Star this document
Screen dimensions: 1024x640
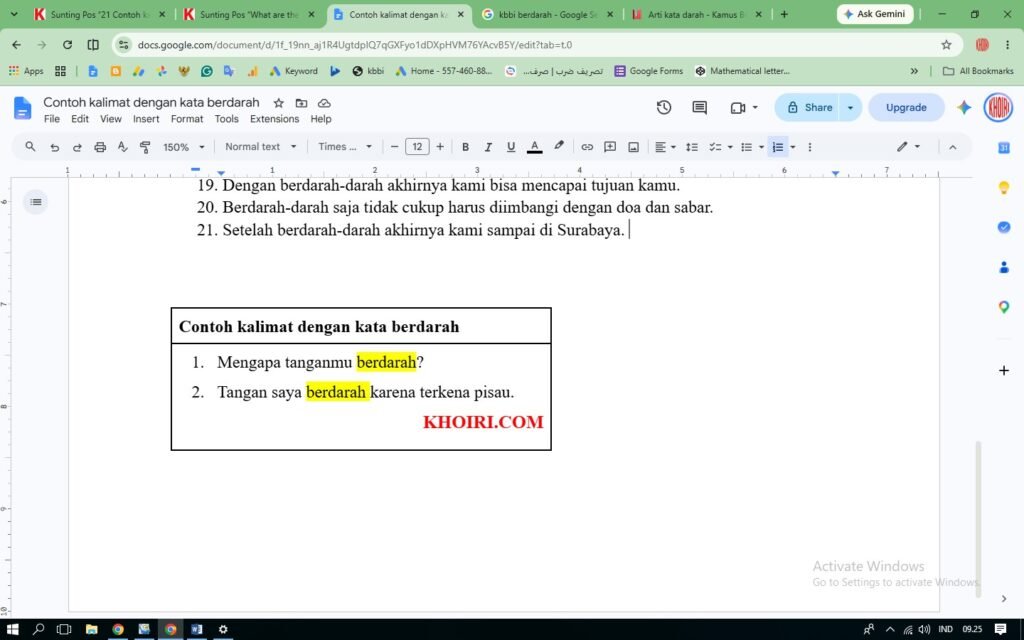pos(278,103)
